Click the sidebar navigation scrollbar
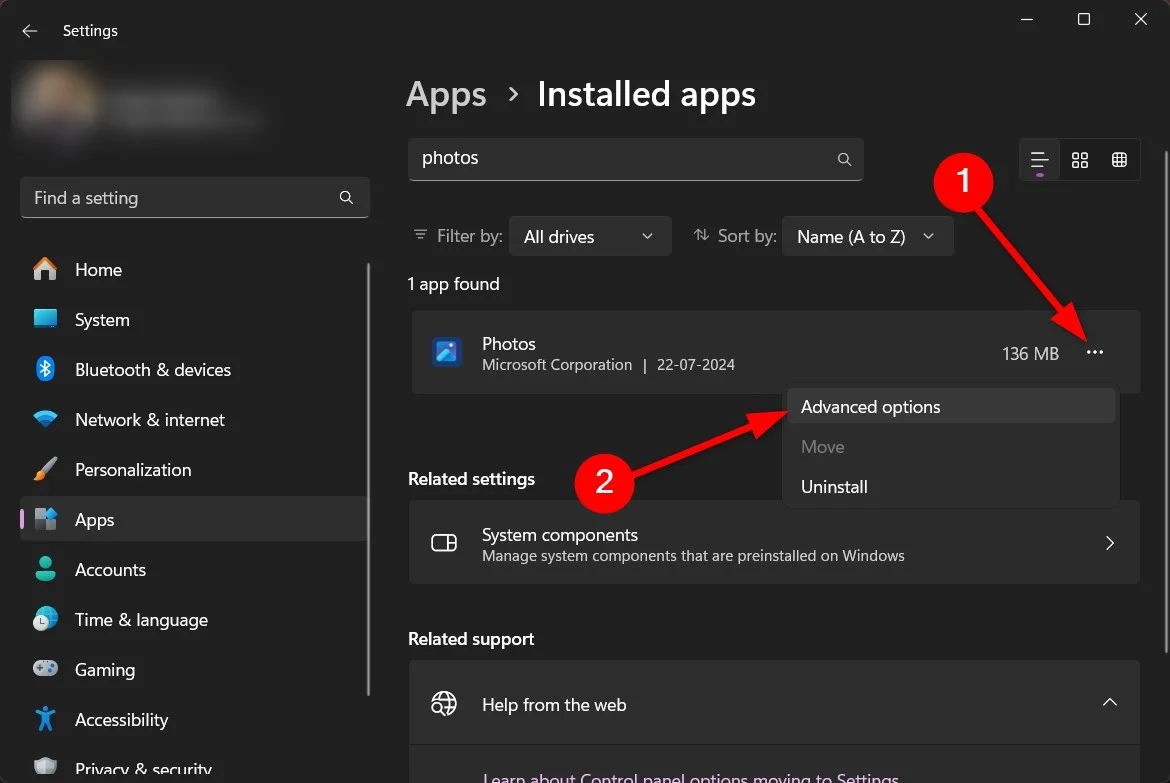Screen dimensions: 1170x783 [x=368, y=479]
